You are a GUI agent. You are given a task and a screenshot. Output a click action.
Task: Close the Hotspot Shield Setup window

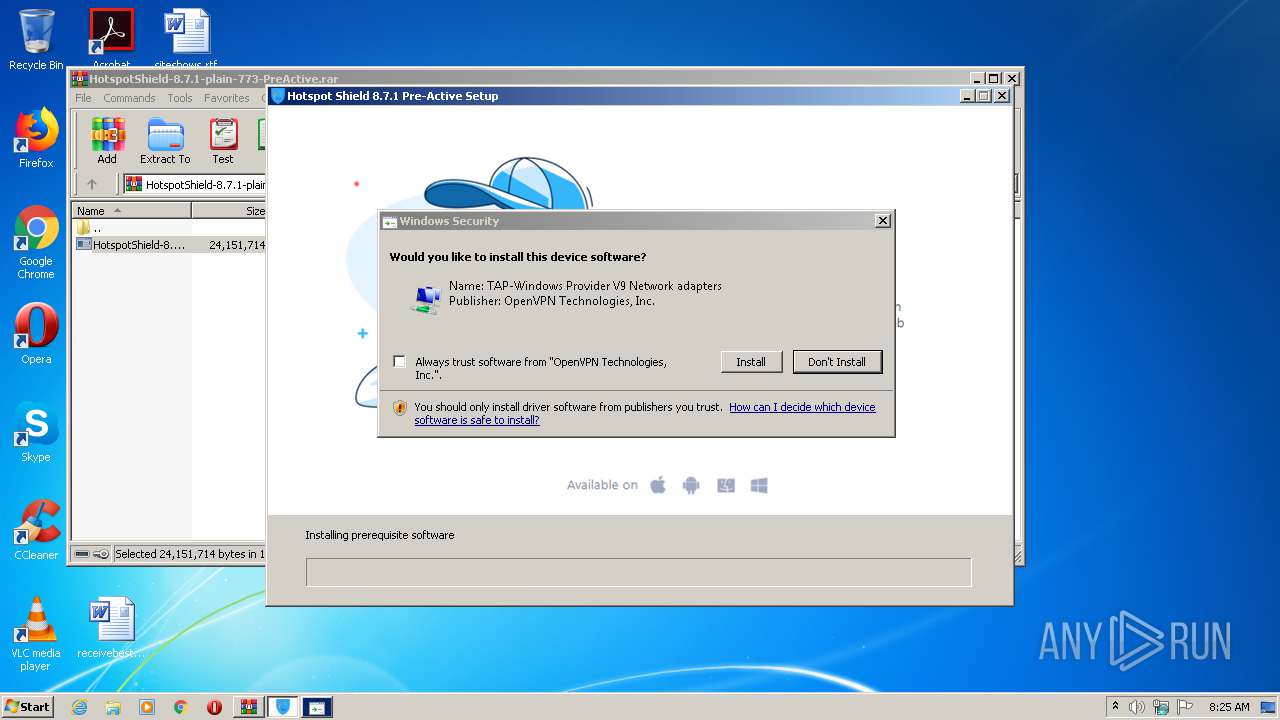point(1003,96)
